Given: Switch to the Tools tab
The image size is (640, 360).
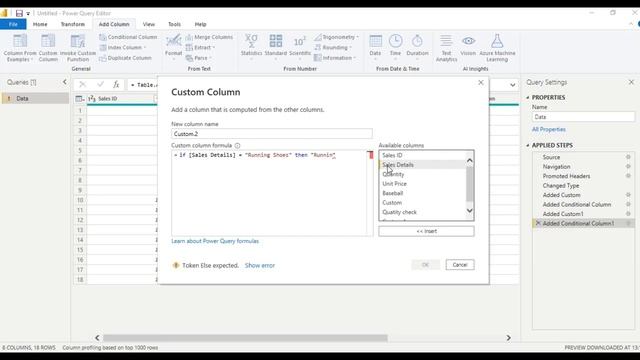Looking at the screenshot, I should coord(174,24).
